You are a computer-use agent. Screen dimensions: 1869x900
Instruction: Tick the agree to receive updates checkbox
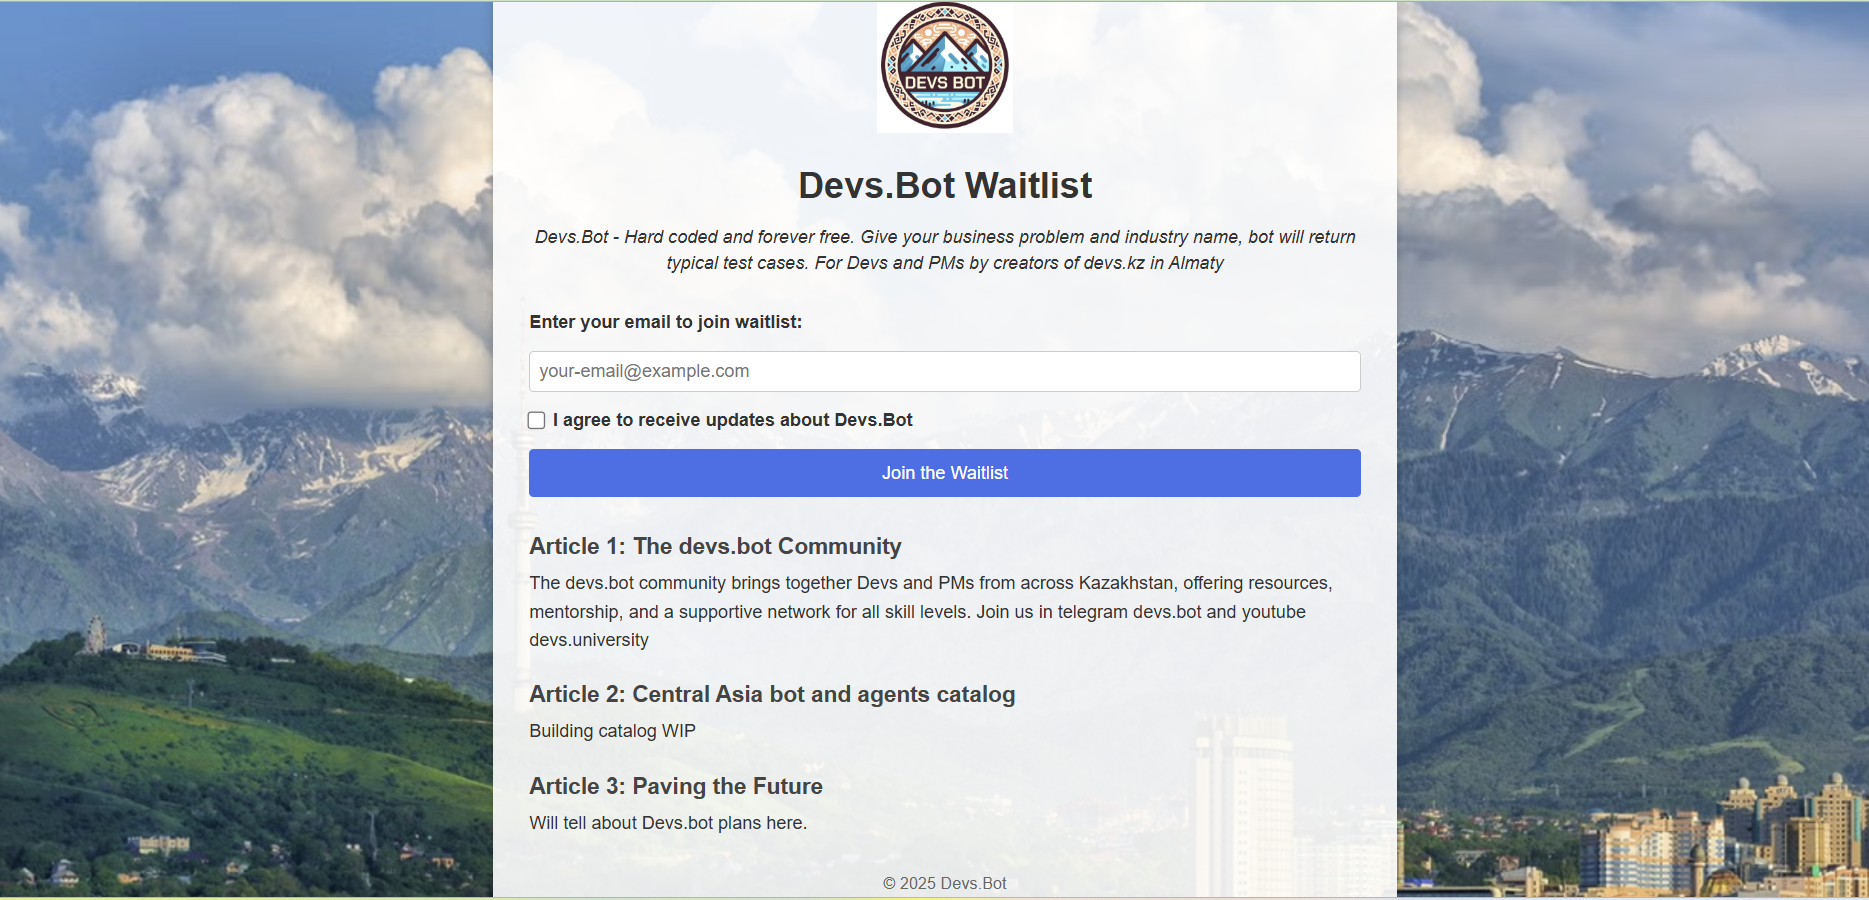pyautogui.click(x=537, y=420)
